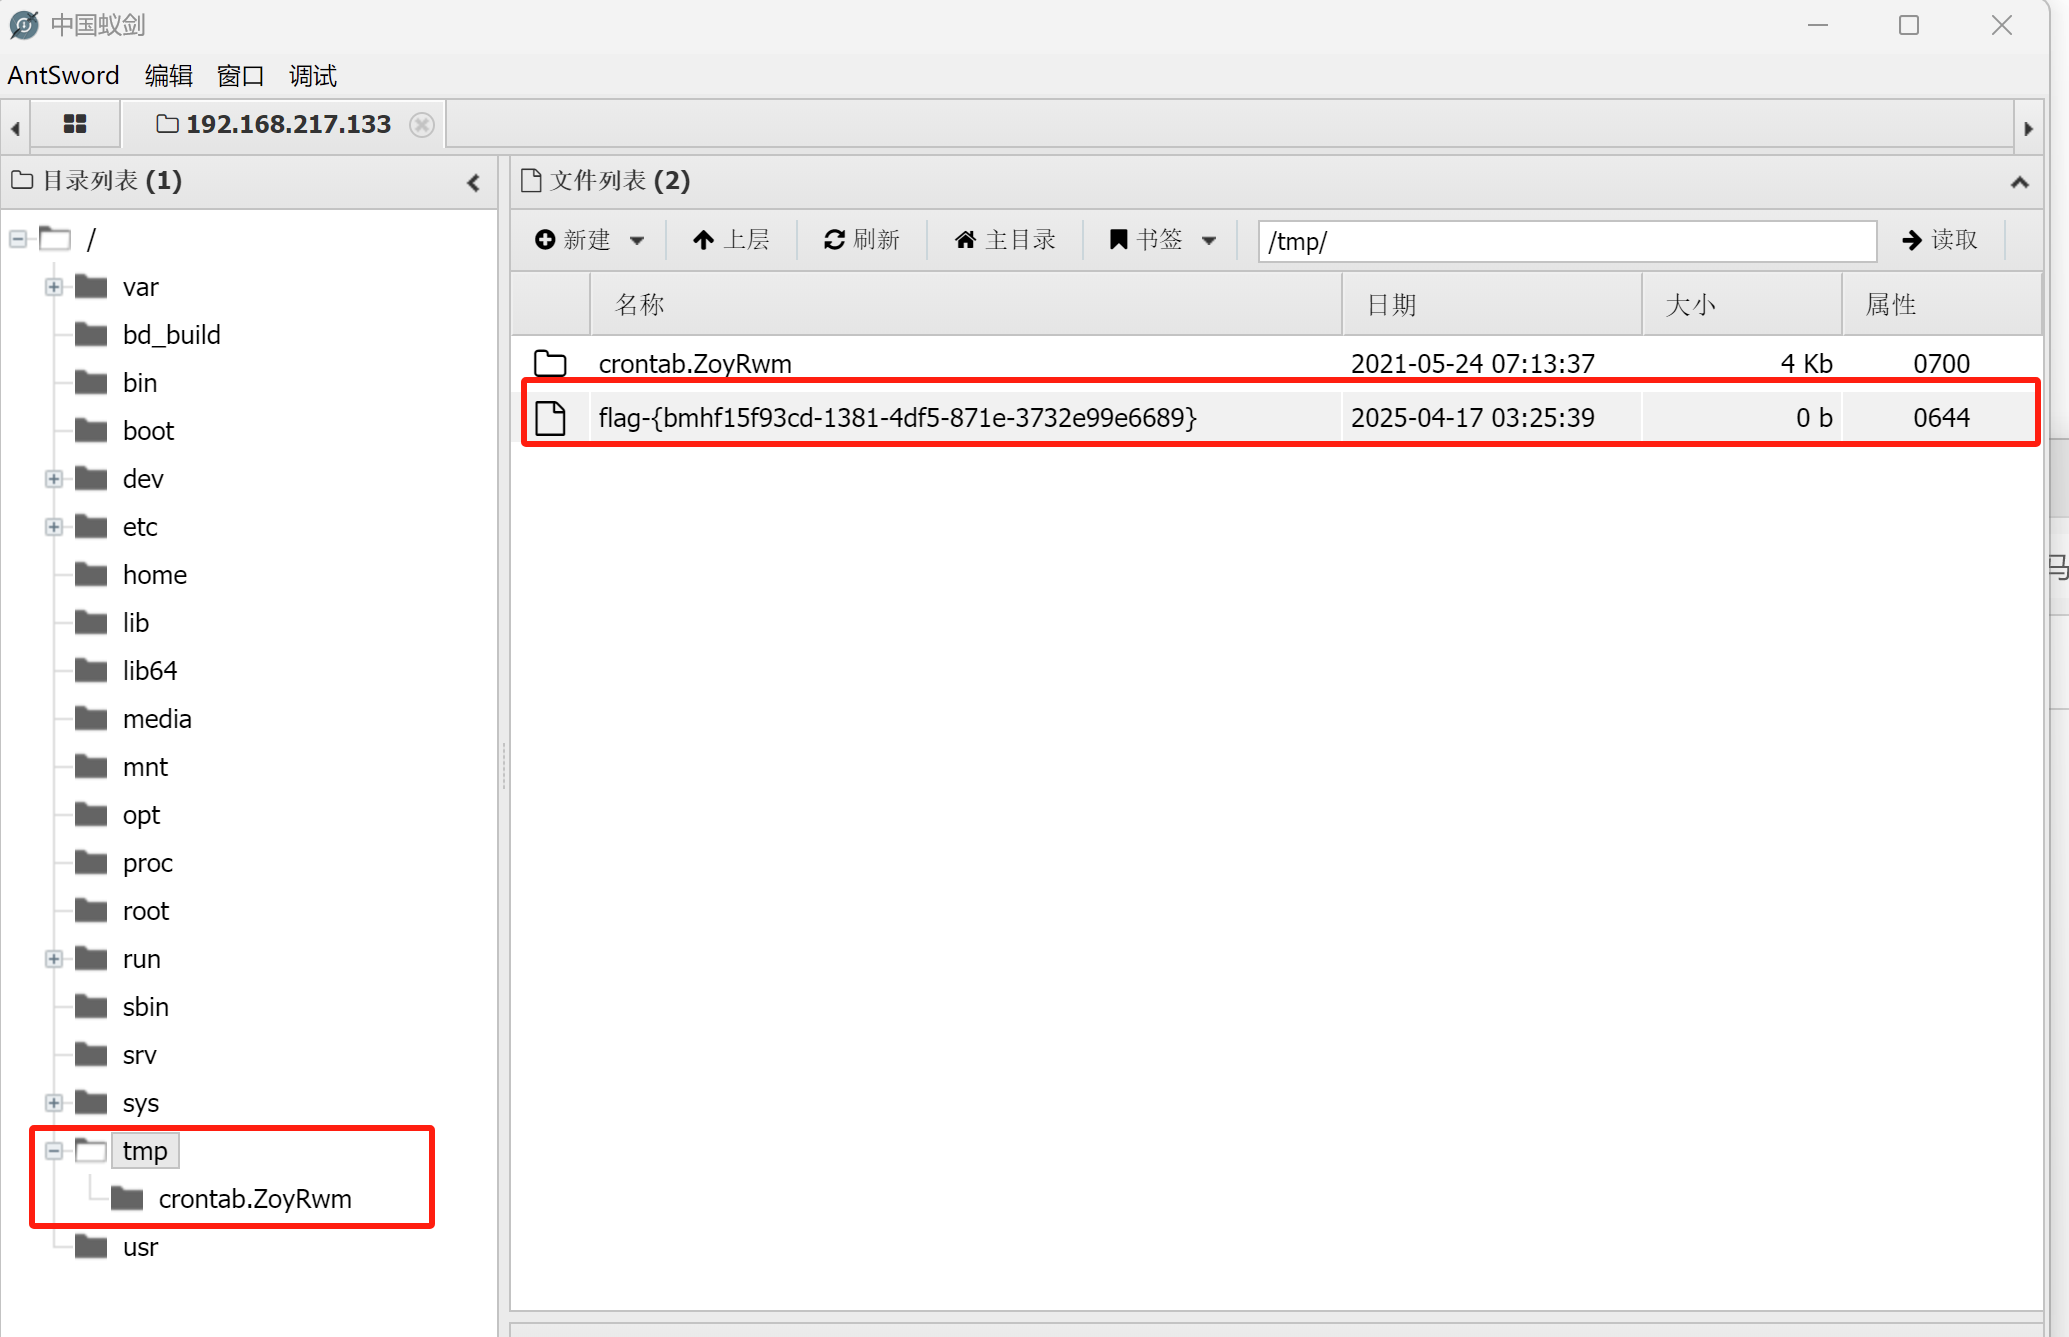Collapse the tmp folder tree node
Image resolution: width=2069 pixels, height=1337 pixels.
click(x=54, y=1151)
